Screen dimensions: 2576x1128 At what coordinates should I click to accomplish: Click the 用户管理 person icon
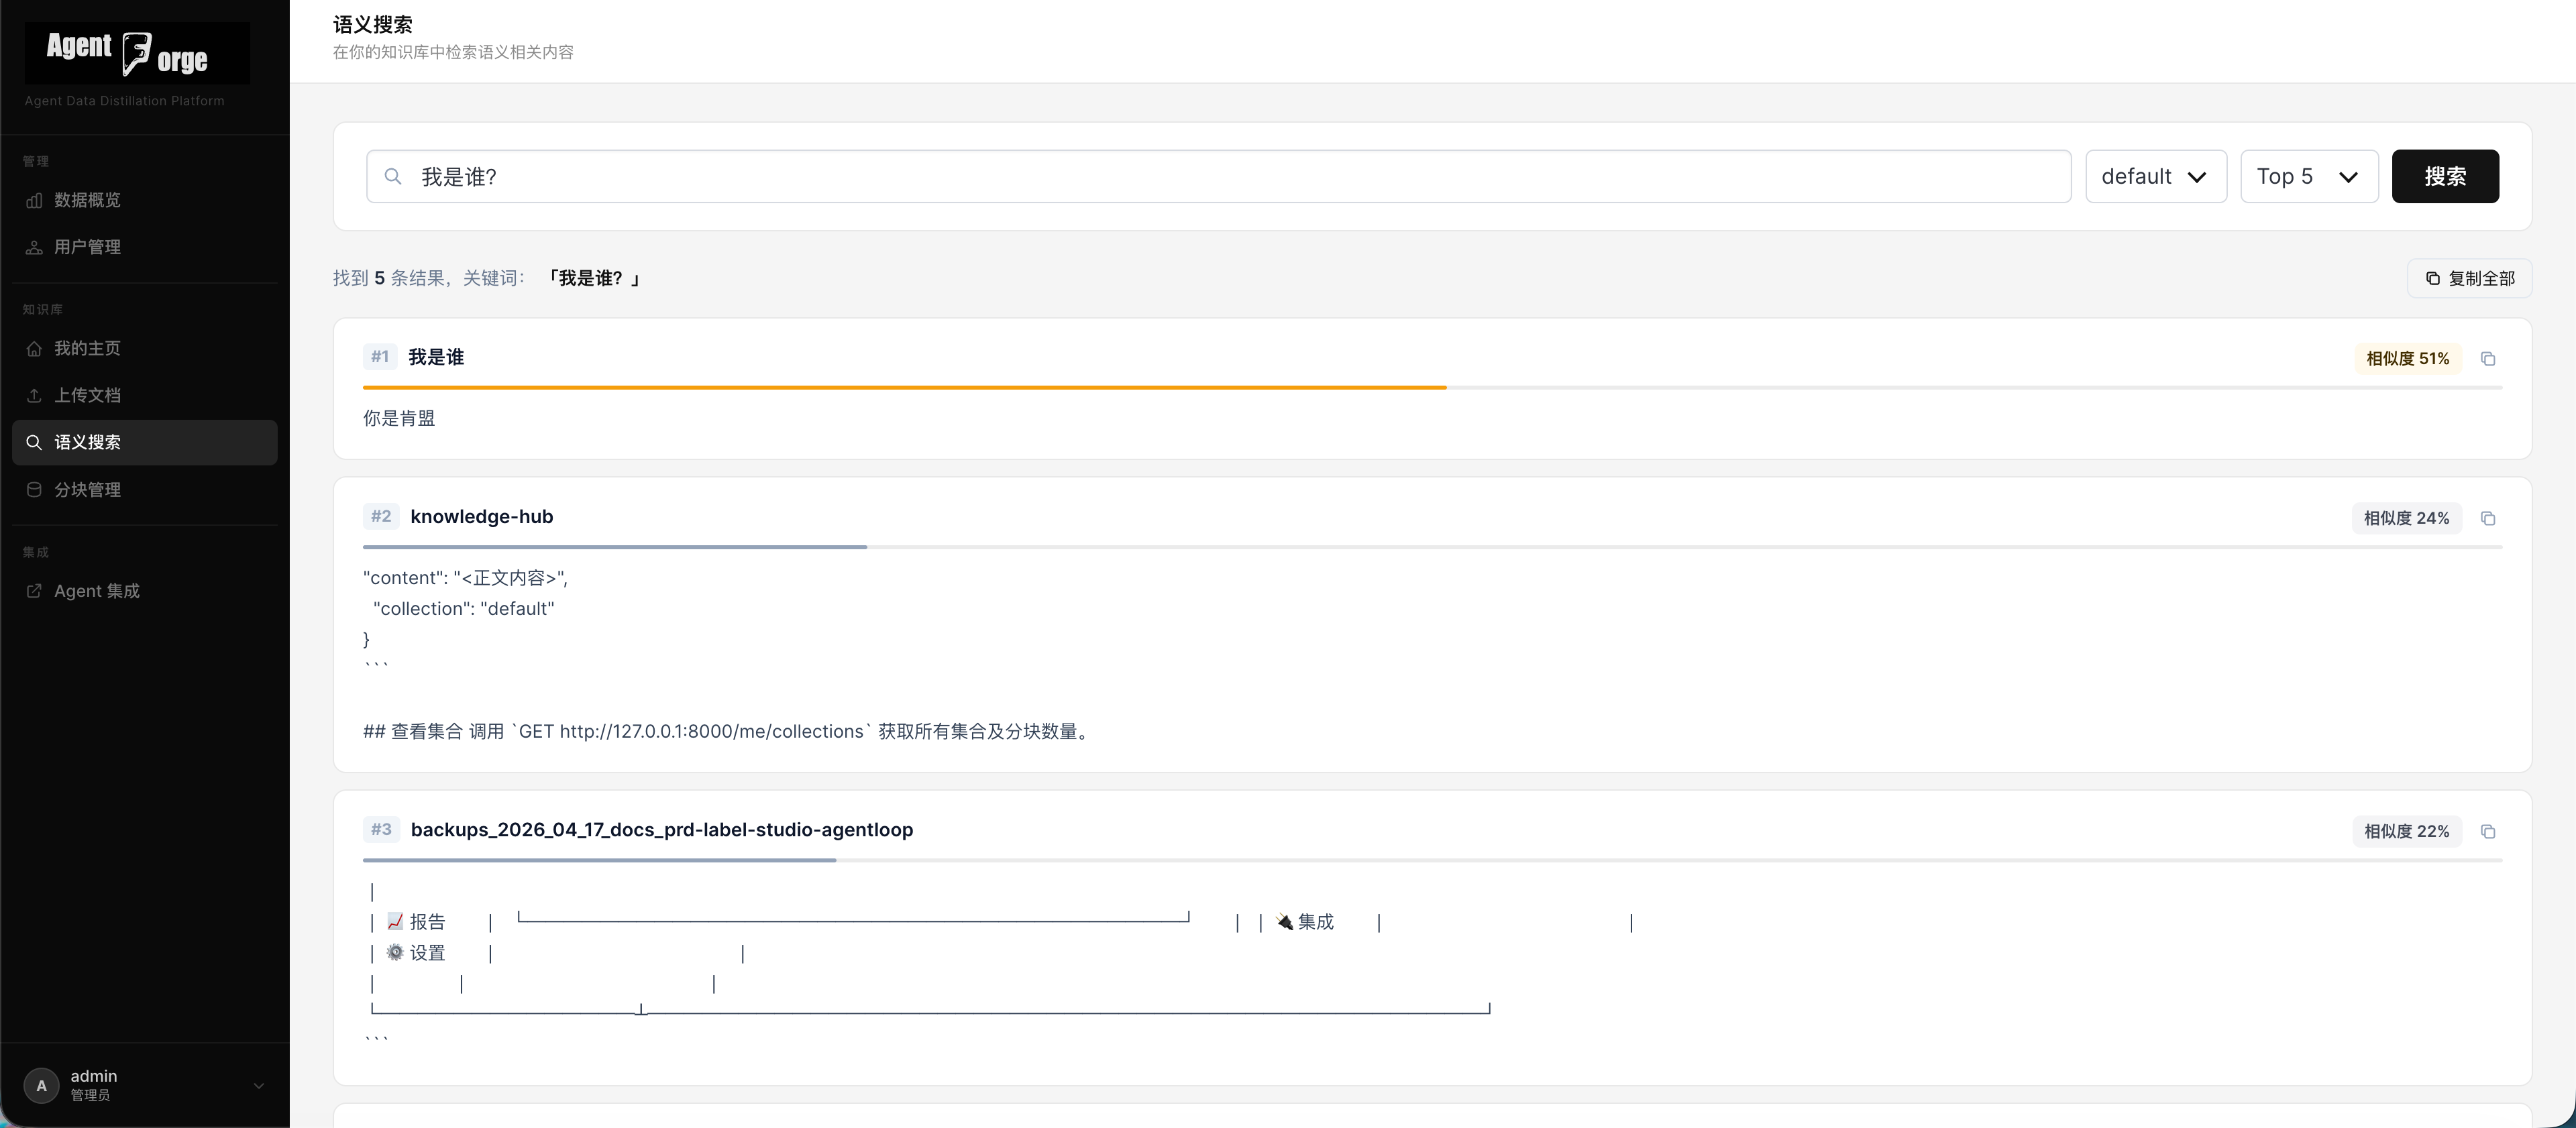pos(34,247)
